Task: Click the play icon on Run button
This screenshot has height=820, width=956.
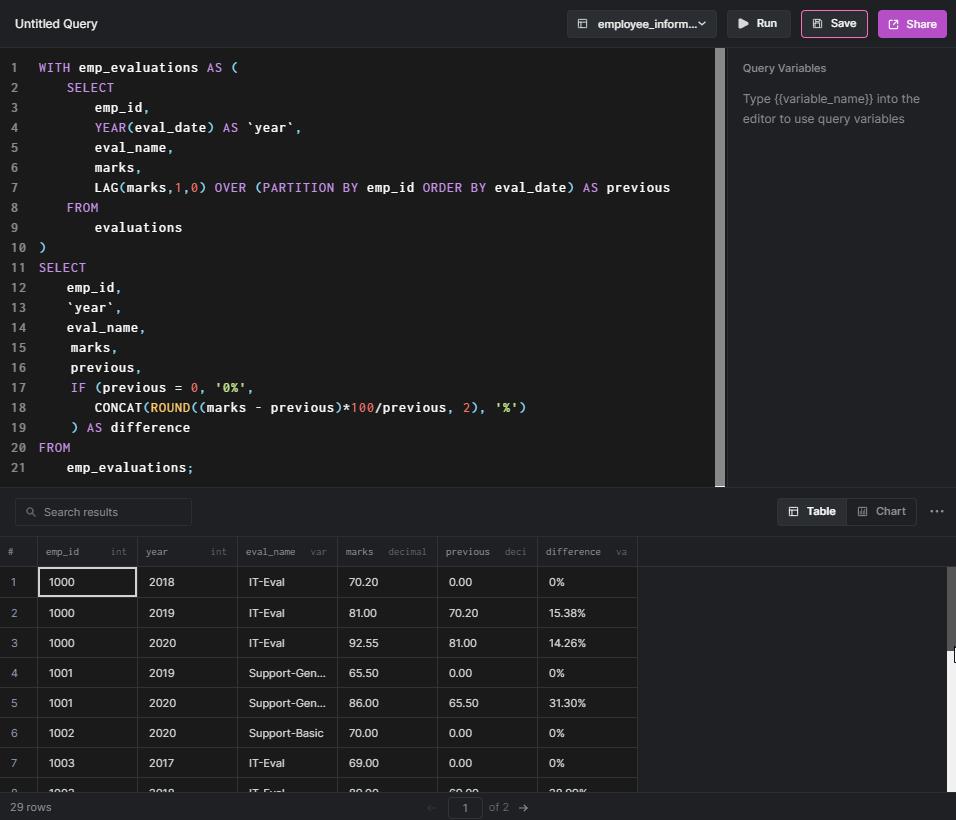Action: pos(743,24)
